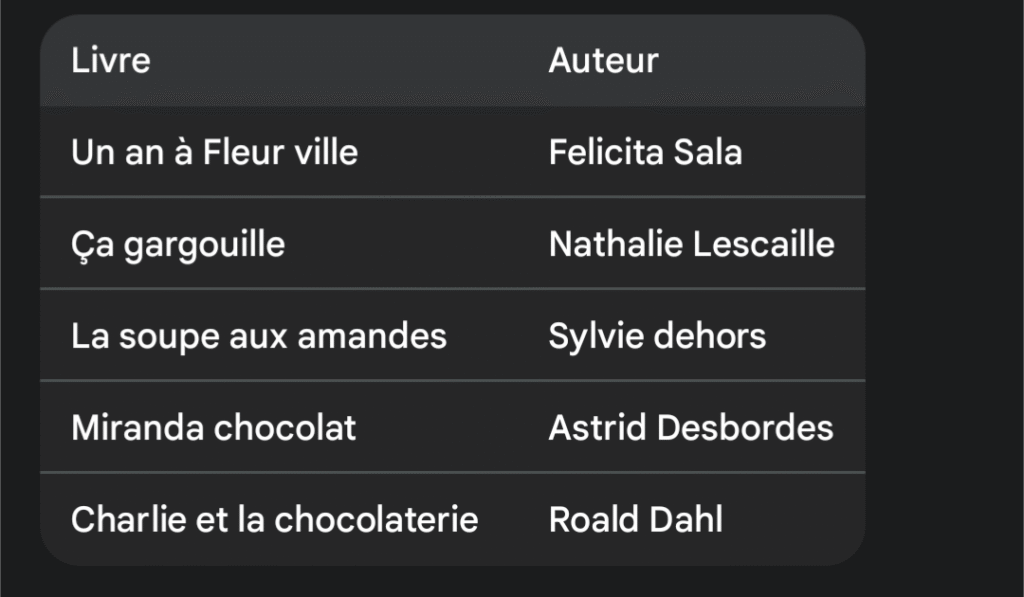Click the surname Desbordes
Viewport: 1024px width, 597px height.
pos(745,428)
